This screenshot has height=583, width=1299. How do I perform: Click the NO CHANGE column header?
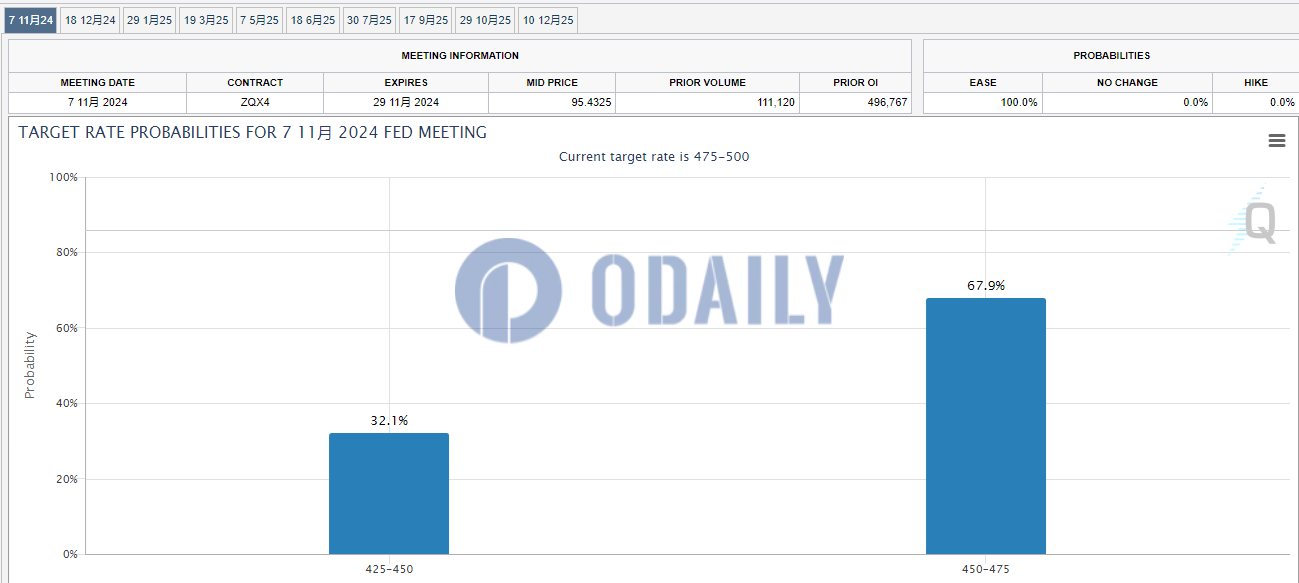coord(1127,83)
